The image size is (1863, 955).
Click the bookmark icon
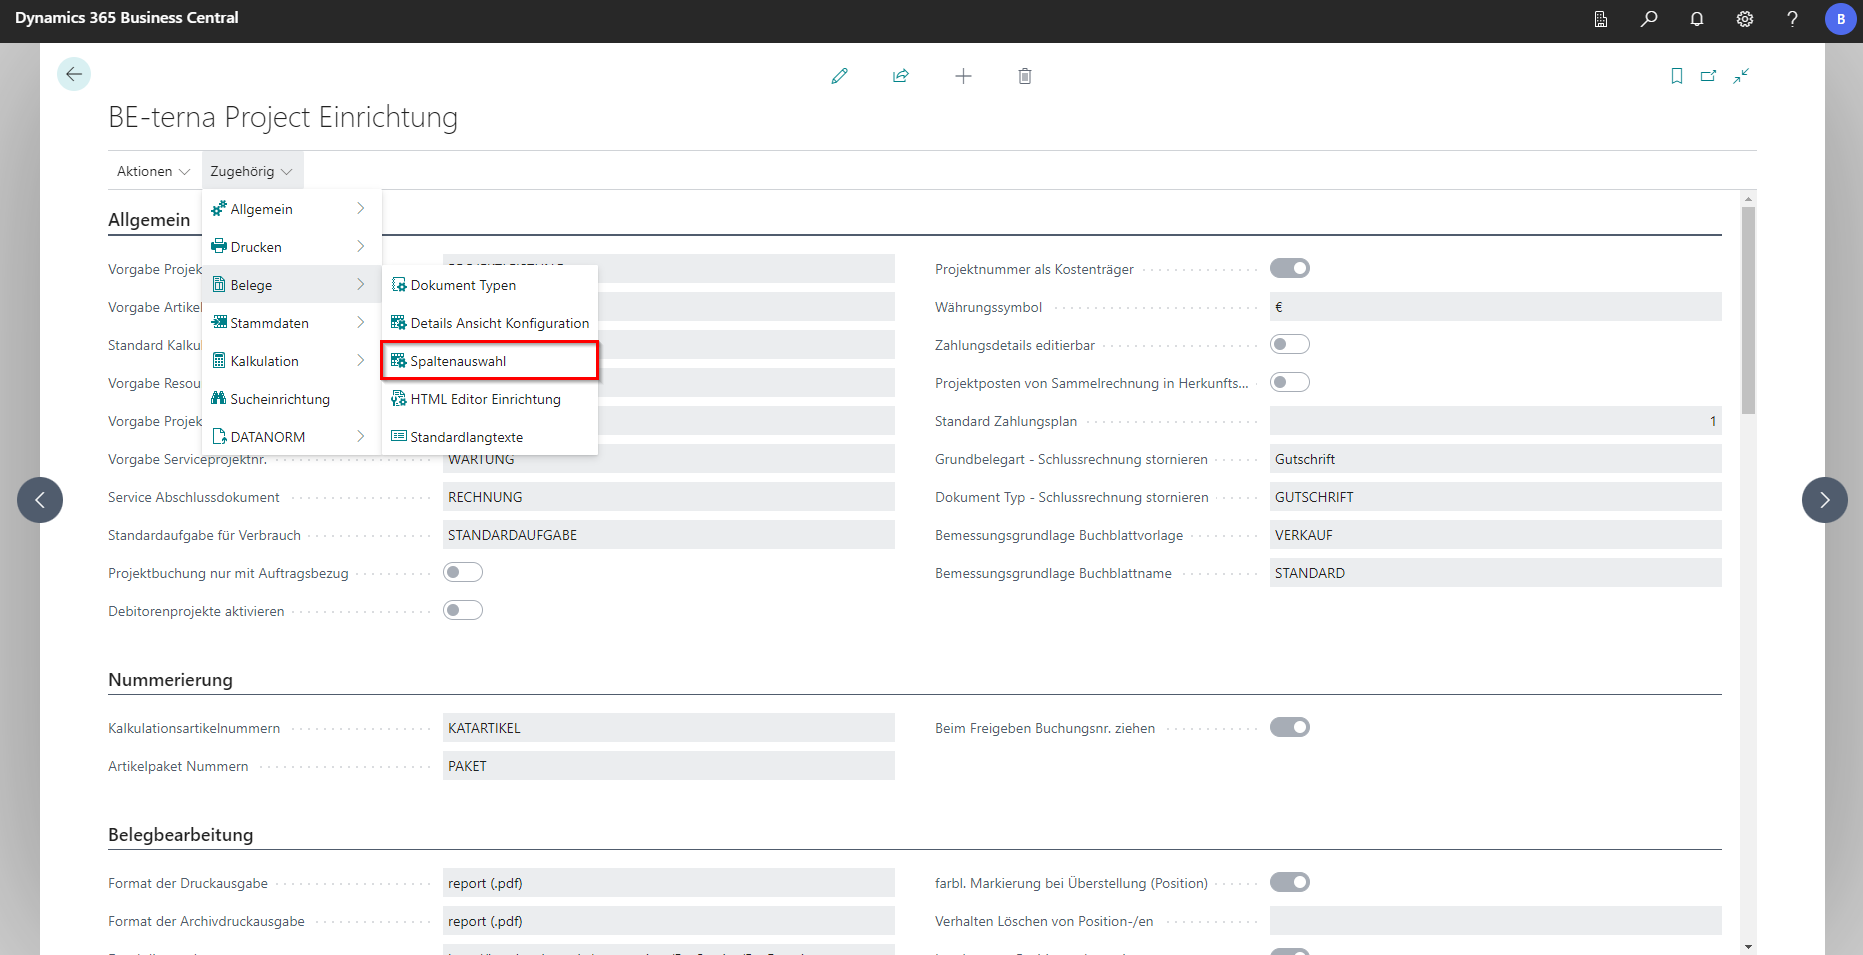point(1677,76)
